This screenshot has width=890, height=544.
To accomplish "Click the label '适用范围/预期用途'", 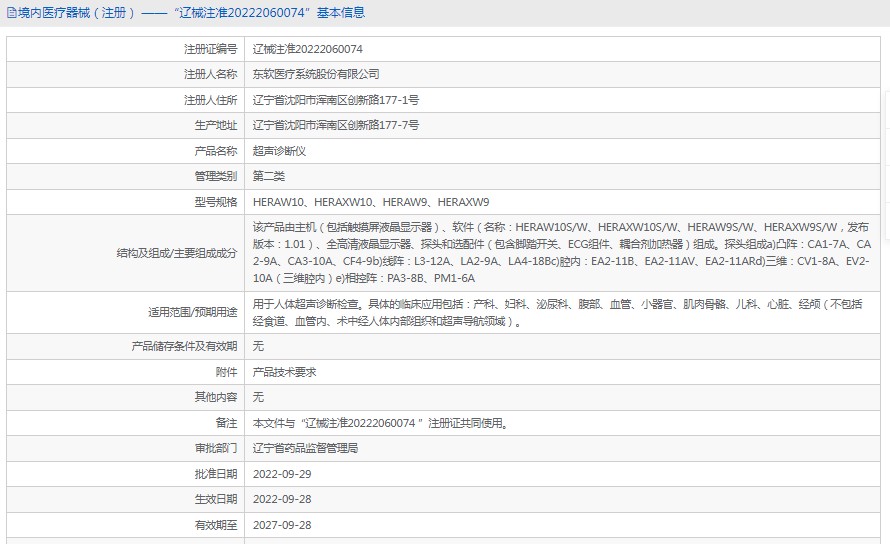I will [192, 312].
